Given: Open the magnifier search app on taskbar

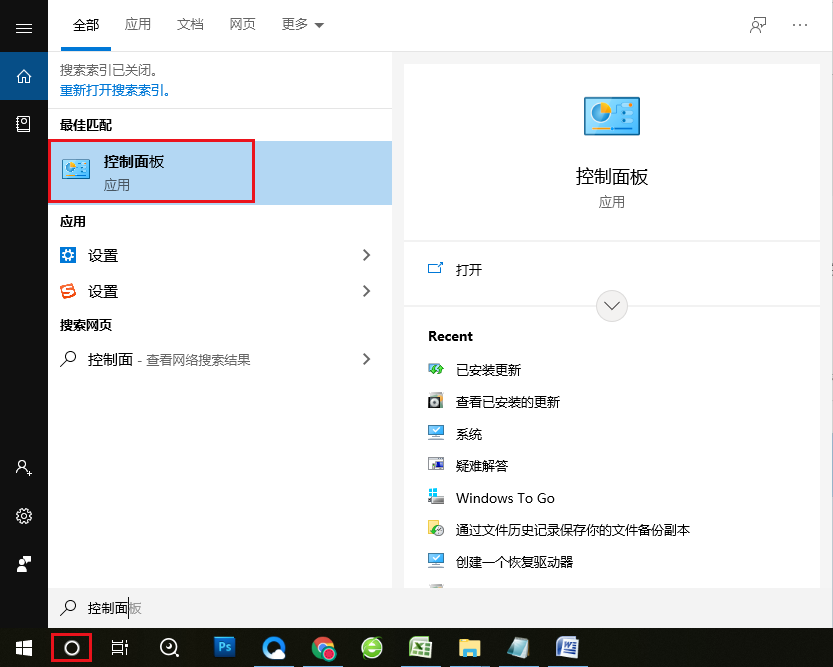Looking at the screenshot, I should [169, 648].
